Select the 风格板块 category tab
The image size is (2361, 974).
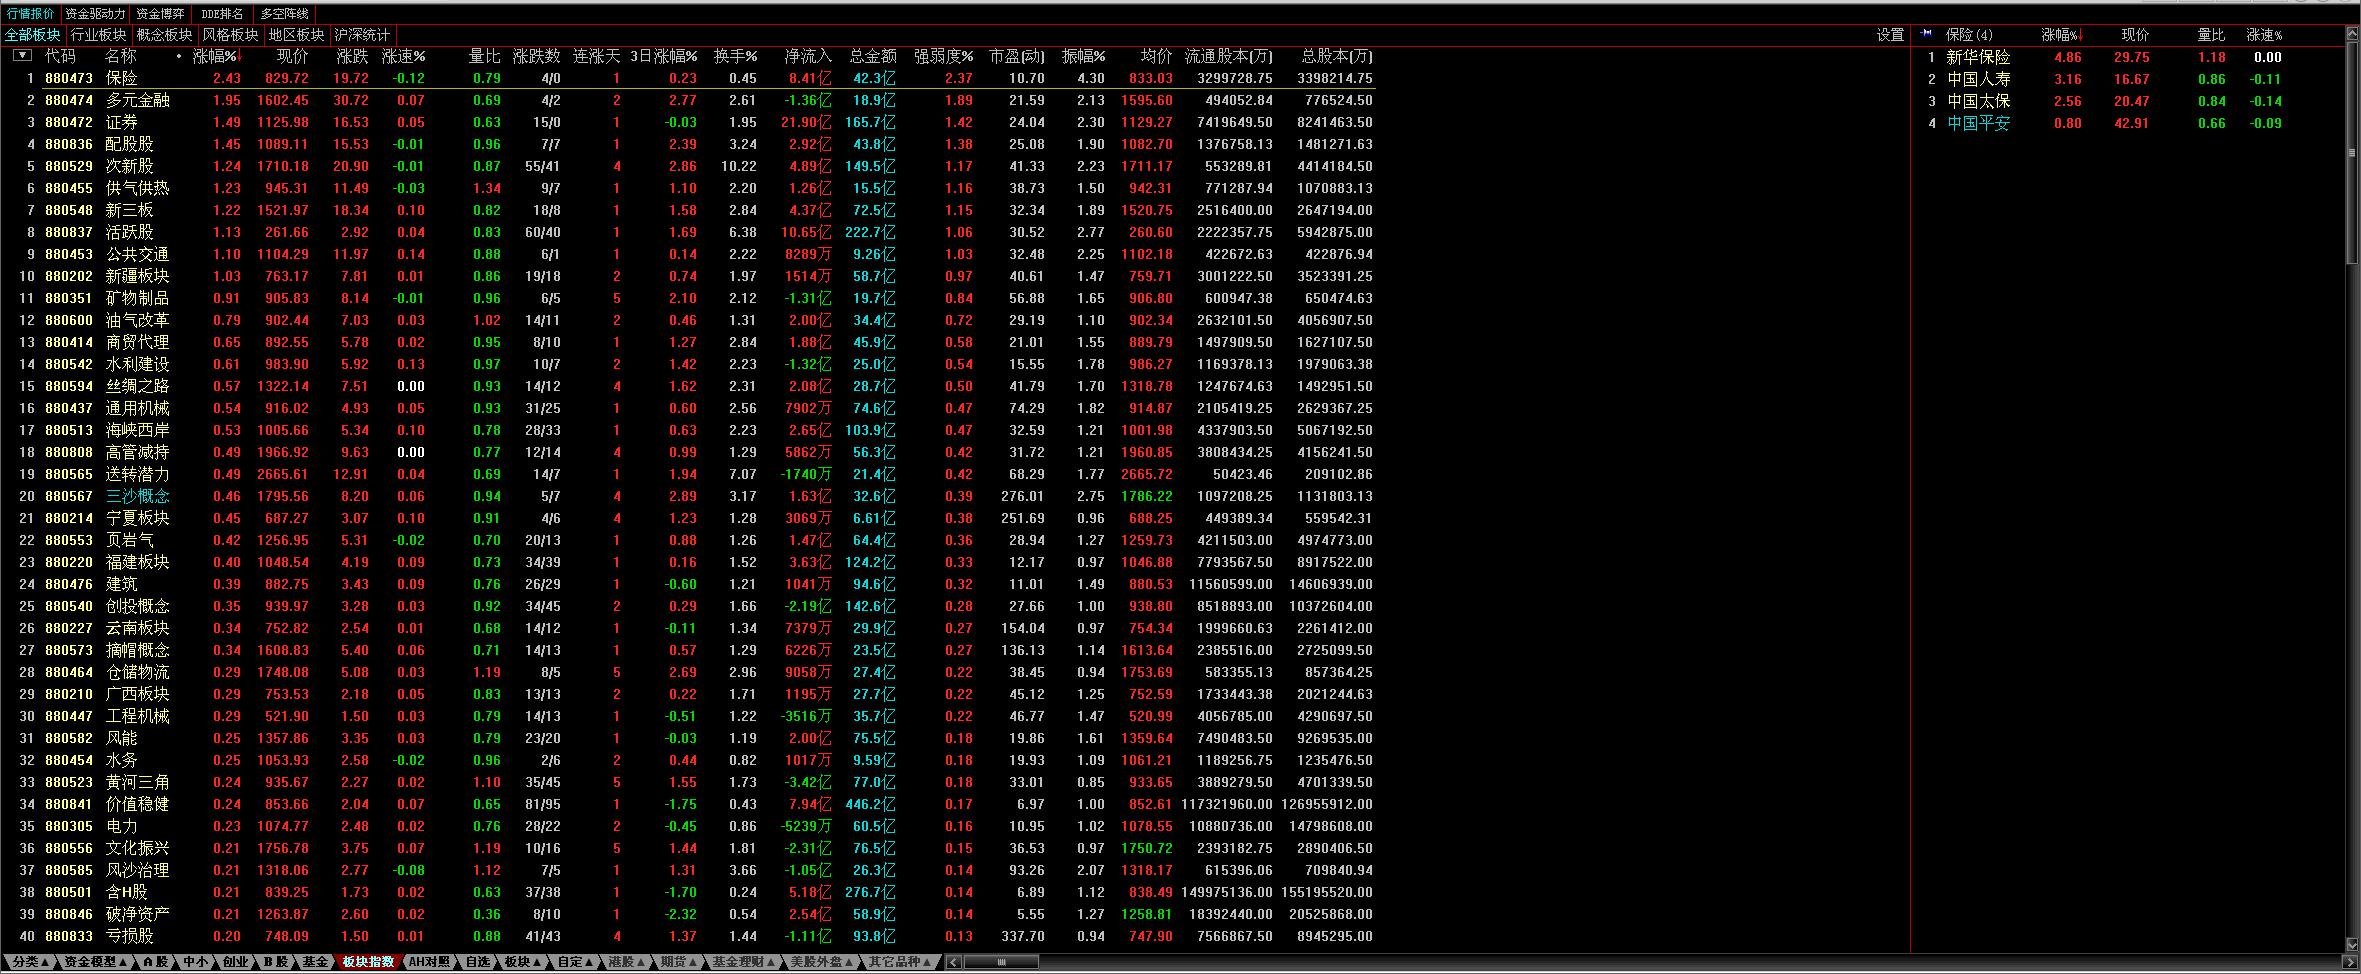(231, 35)
